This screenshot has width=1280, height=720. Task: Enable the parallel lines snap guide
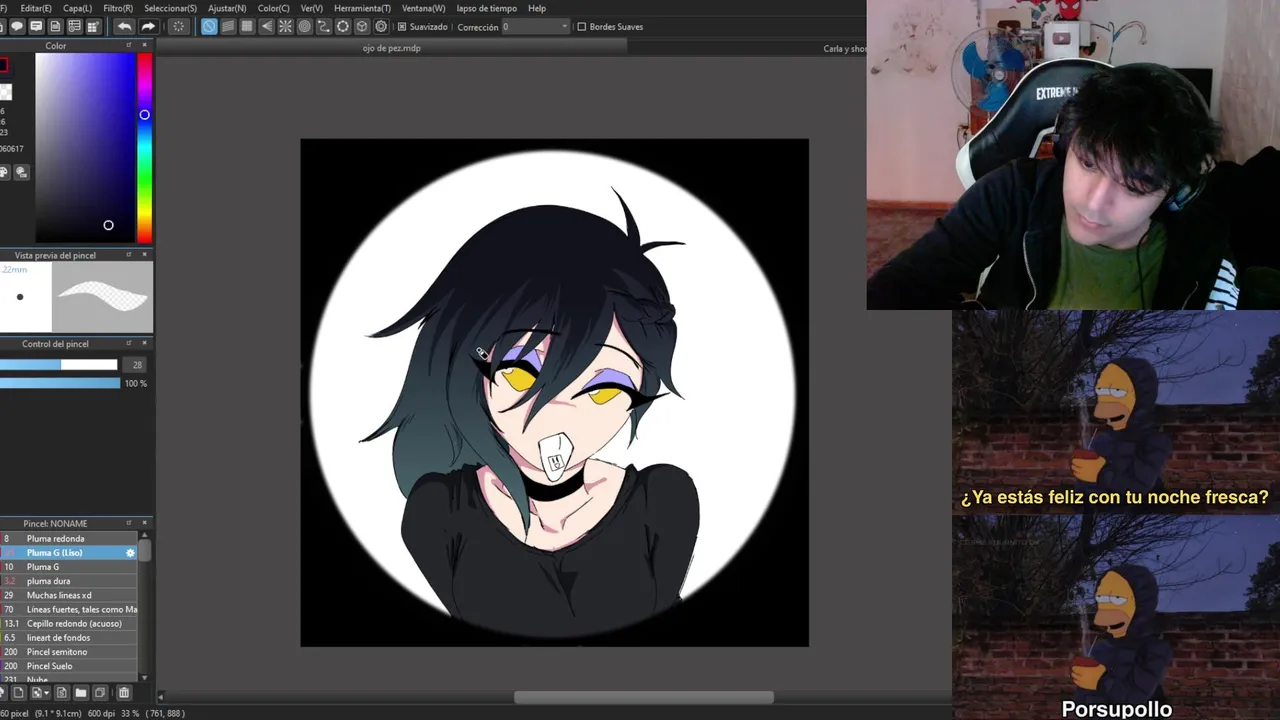[228, 27]
